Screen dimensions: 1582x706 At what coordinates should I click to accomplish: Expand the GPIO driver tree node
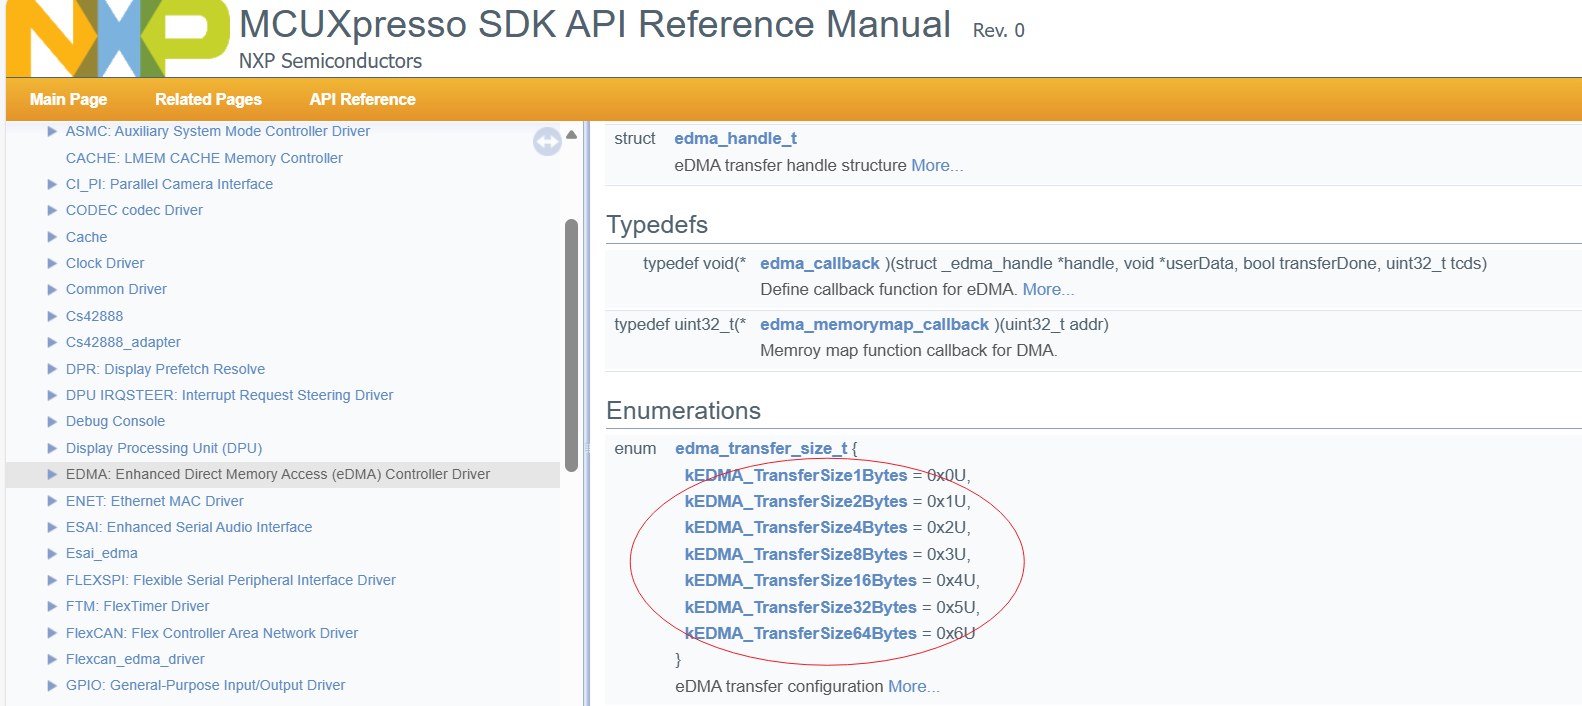click(52, 685)
